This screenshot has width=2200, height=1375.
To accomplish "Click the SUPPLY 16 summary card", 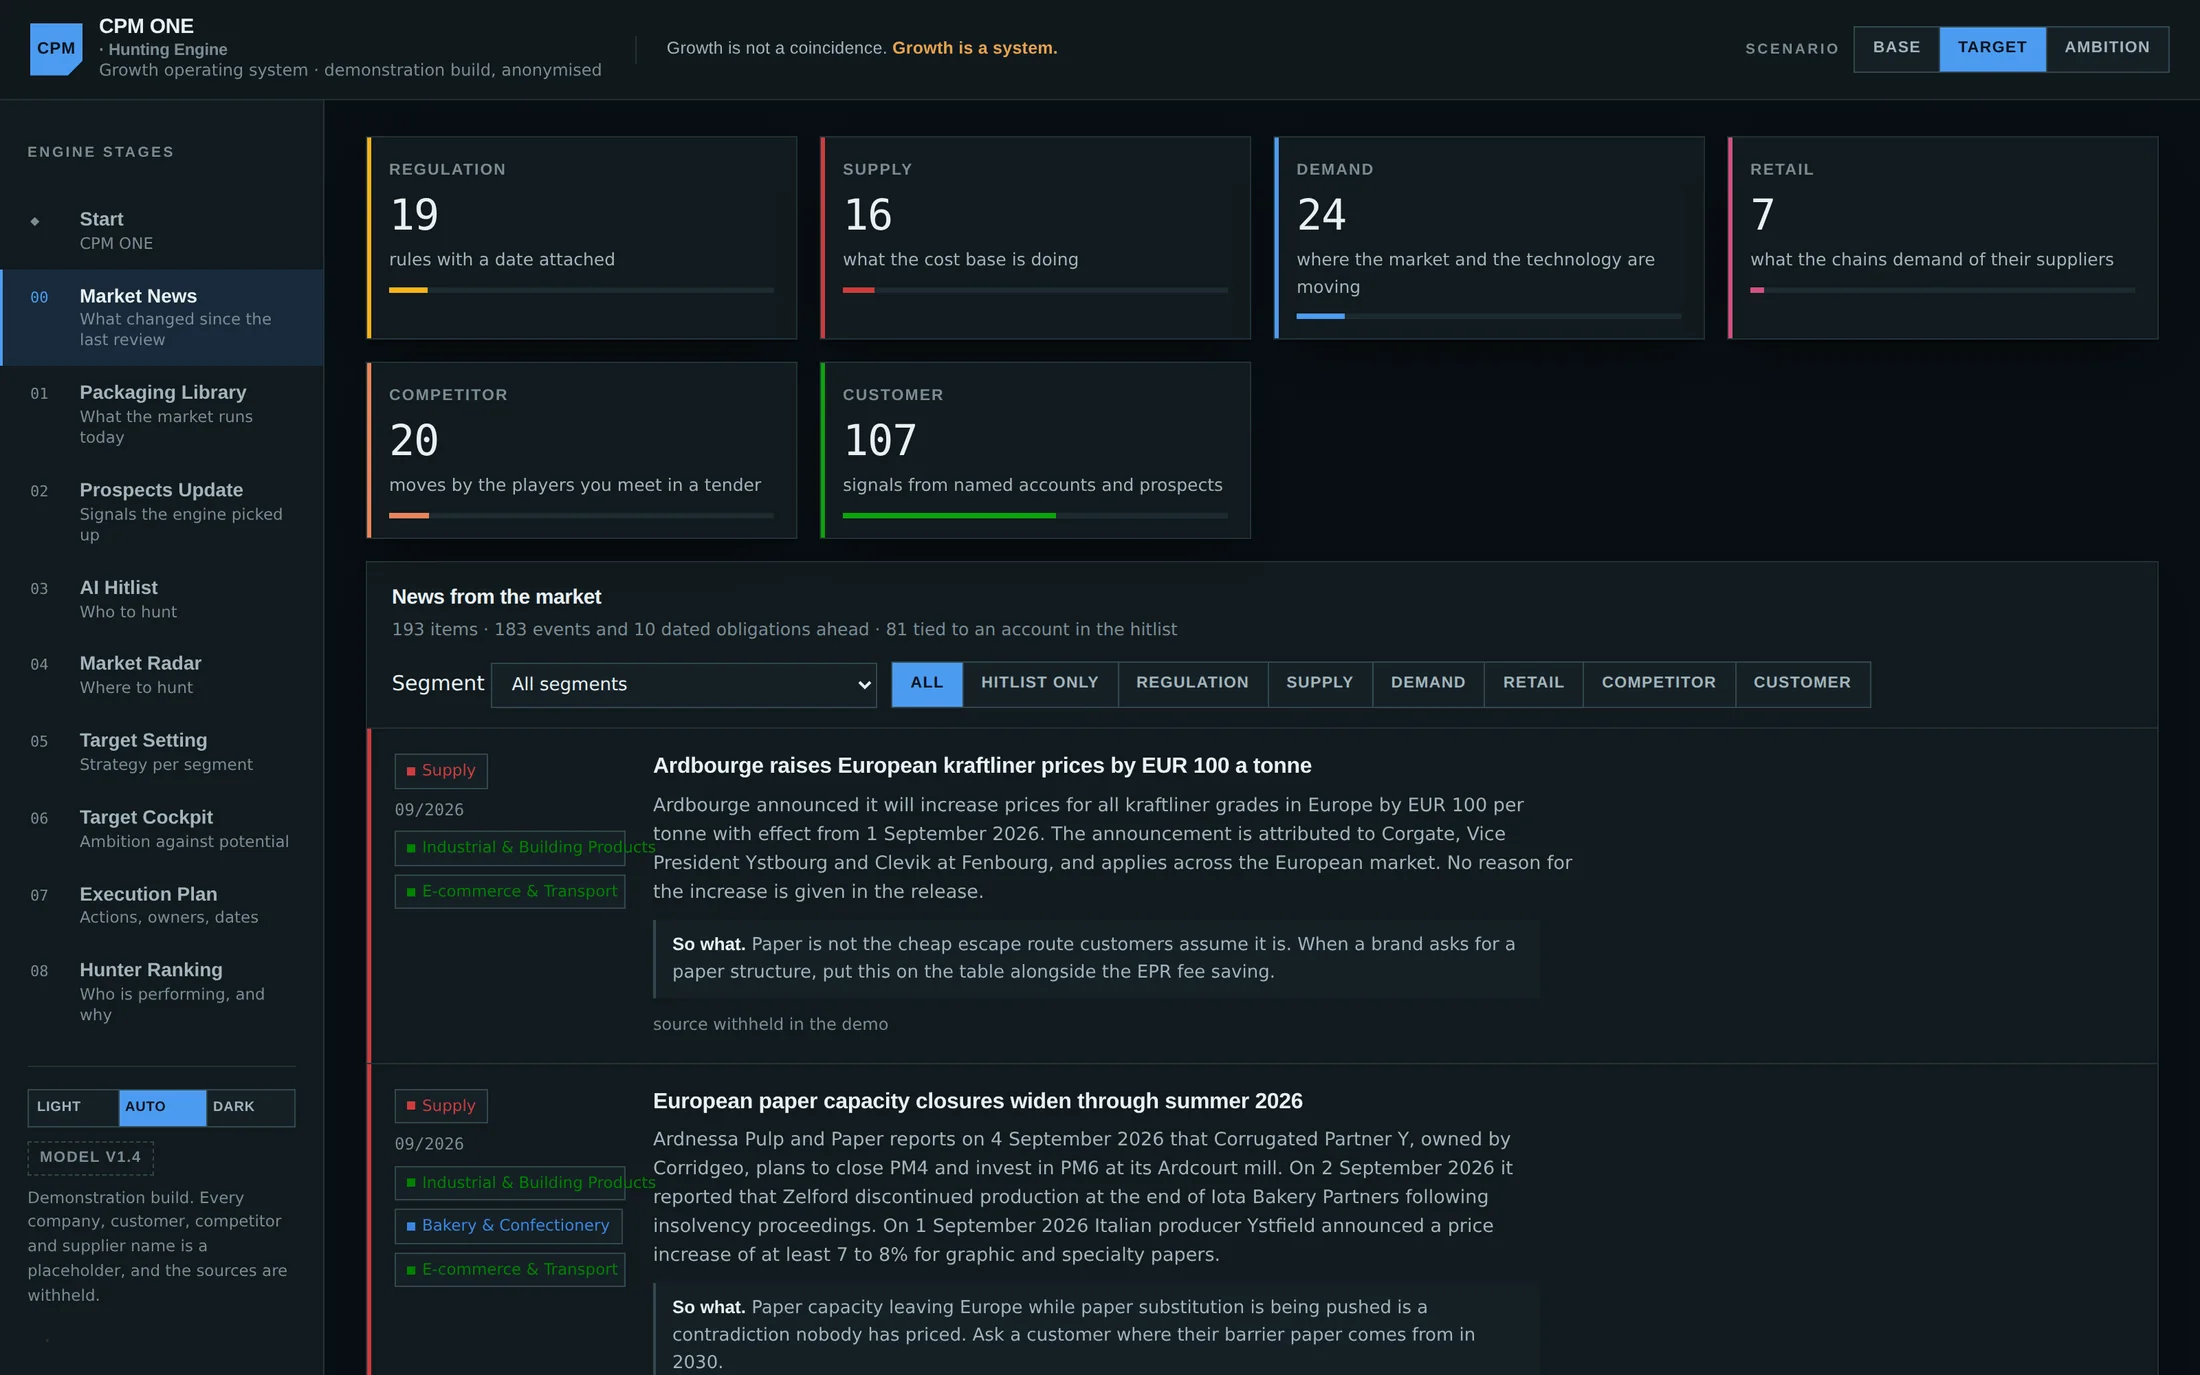I will pyautogui.click(x=1036, y=238).
